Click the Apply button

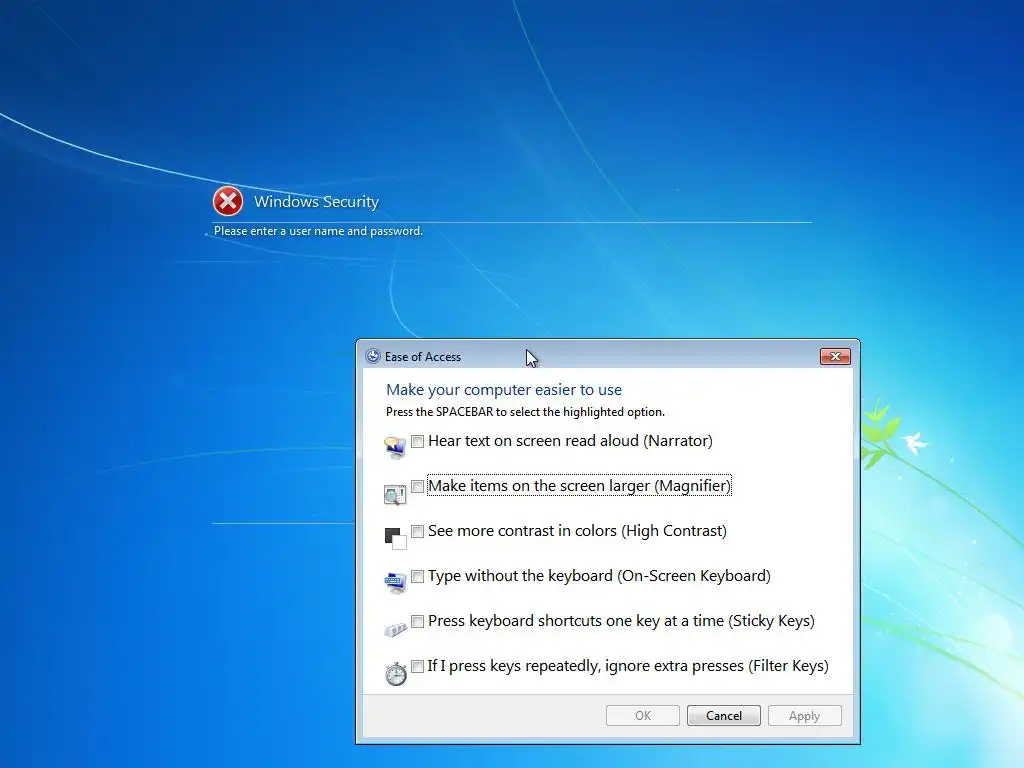[x=805, y=716]
